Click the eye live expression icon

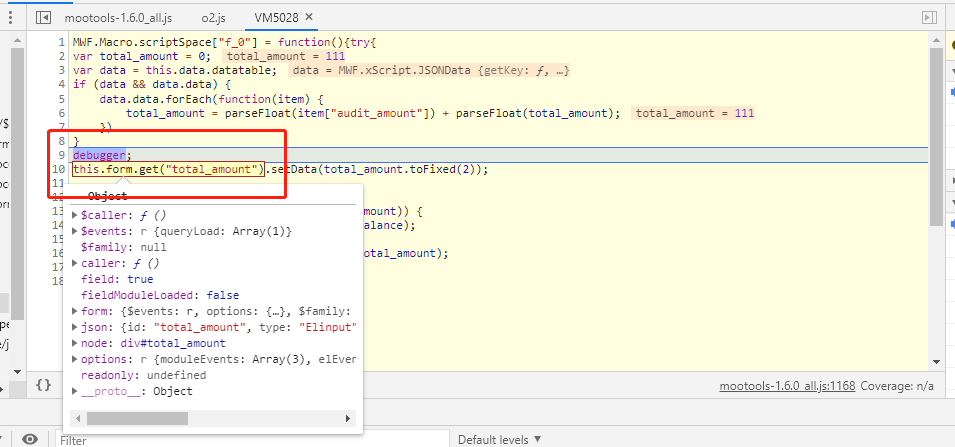[x=30, y=439]
